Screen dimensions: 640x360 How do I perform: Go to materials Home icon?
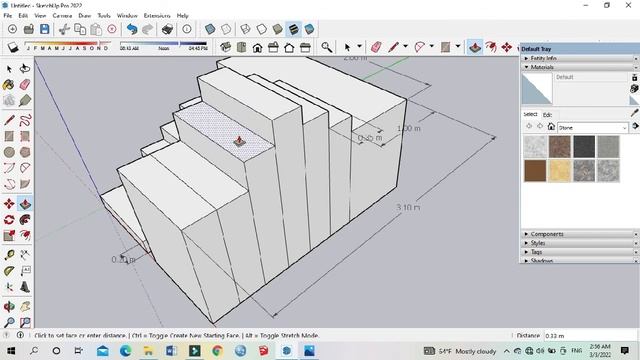click(x=551, y=127)
